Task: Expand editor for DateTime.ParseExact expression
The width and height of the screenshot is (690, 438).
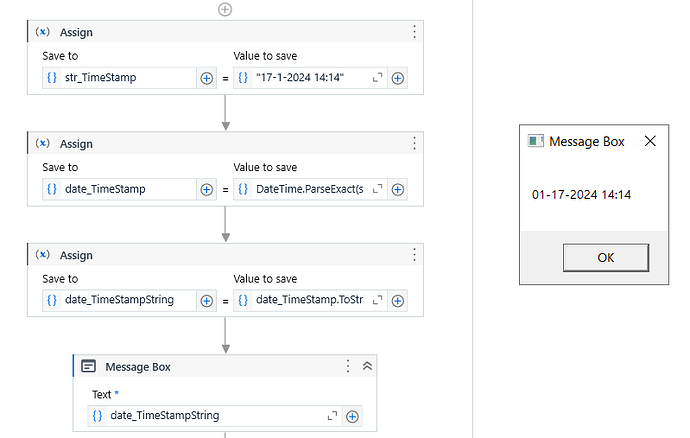Action: coord(378,189)
